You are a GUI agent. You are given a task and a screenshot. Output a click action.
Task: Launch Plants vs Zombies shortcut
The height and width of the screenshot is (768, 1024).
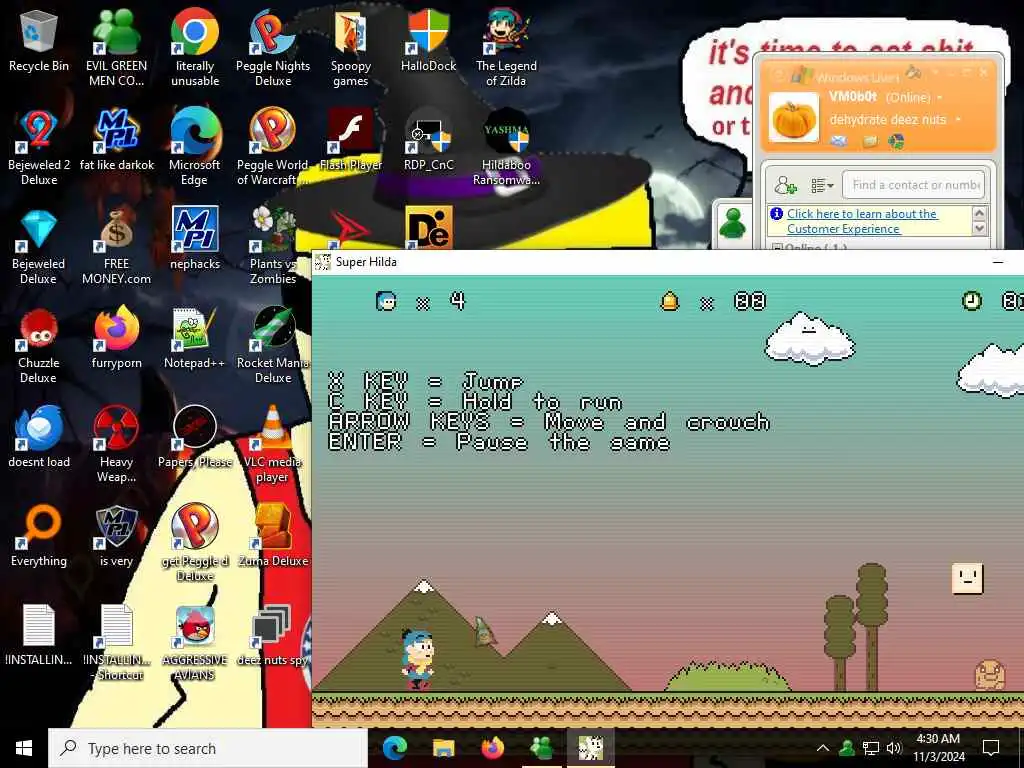click(273, 246)
